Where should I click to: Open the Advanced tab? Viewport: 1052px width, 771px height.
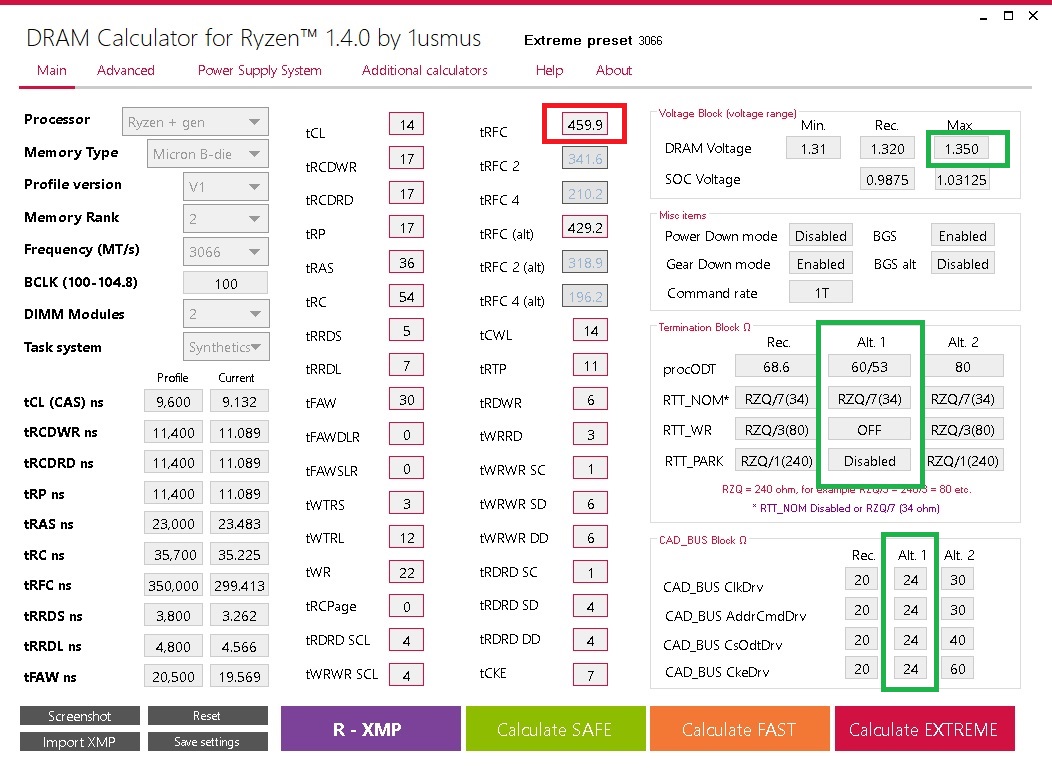[125, 70]
